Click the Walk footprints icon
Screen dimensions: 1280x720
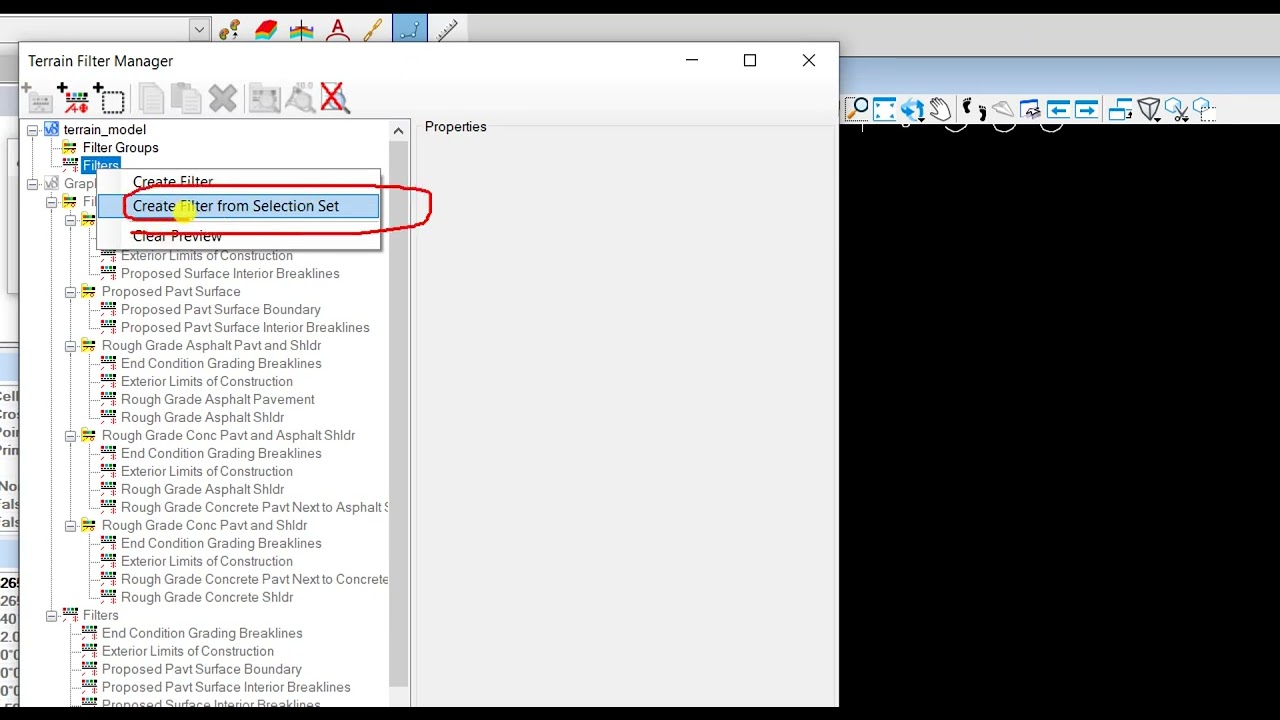point(973,108)
